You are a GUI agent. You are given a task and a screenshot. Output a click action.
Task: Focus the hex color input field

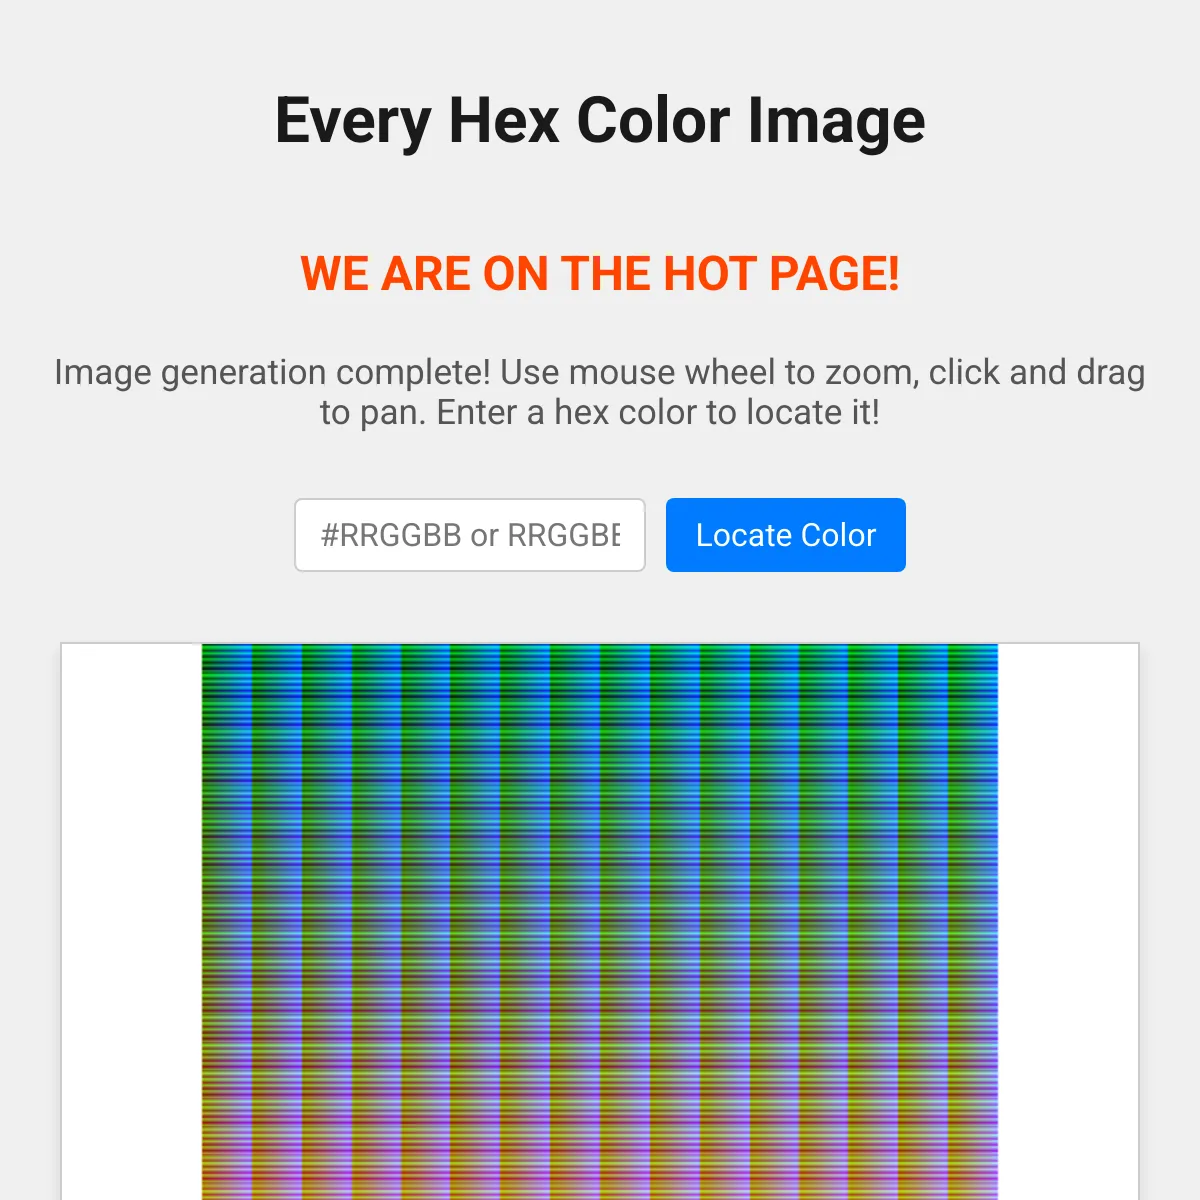coord(470,535)
